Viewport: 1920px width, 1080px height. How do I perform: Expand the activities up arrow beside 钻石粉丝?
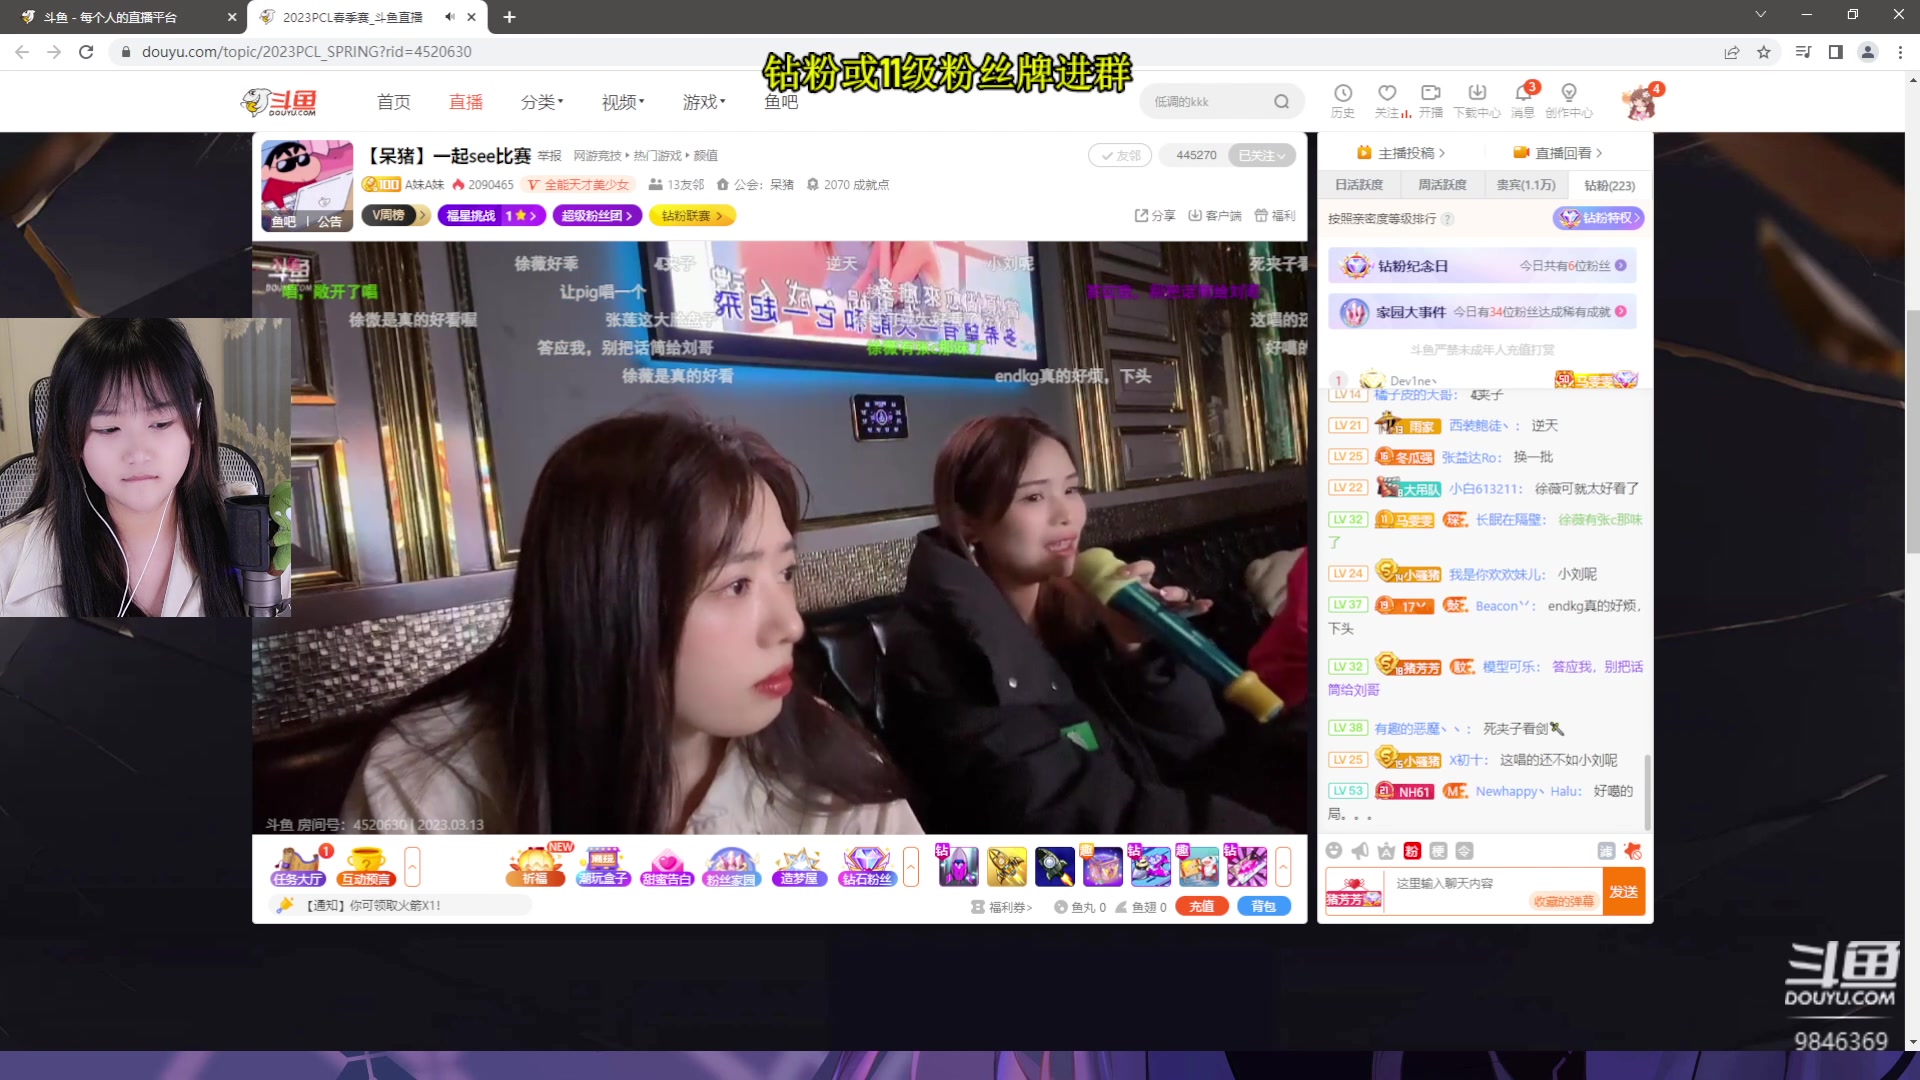(x=911, y=866)
